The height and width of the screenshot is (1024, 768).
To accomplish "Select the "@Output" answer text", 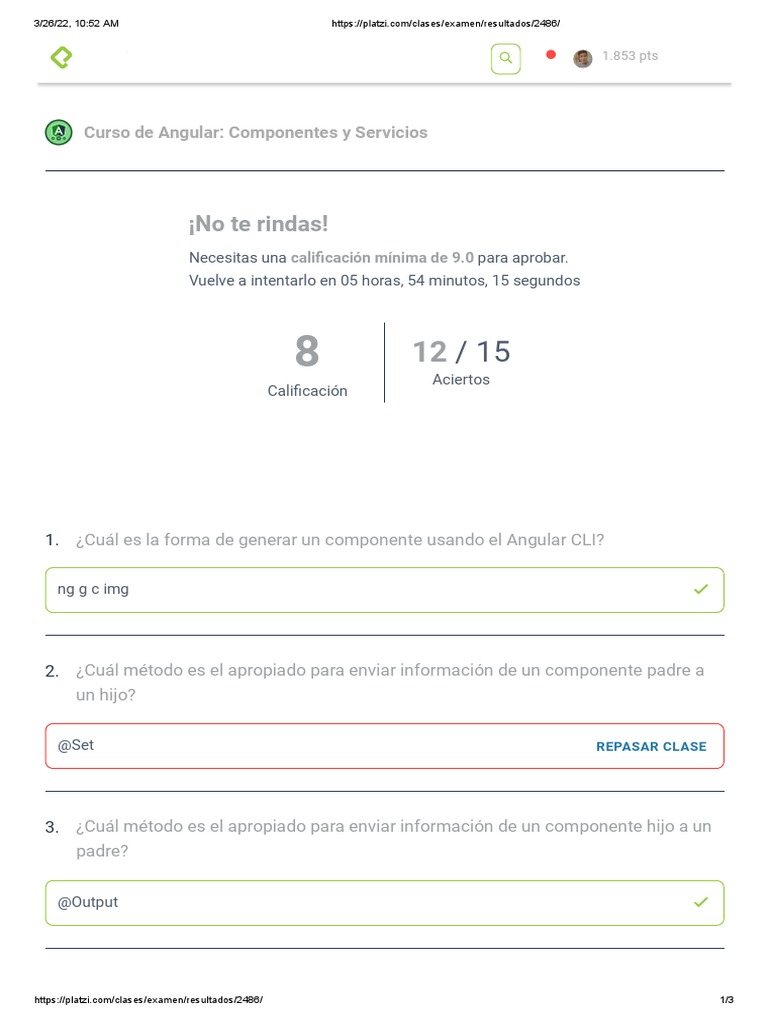I will [x=88, y=902].
